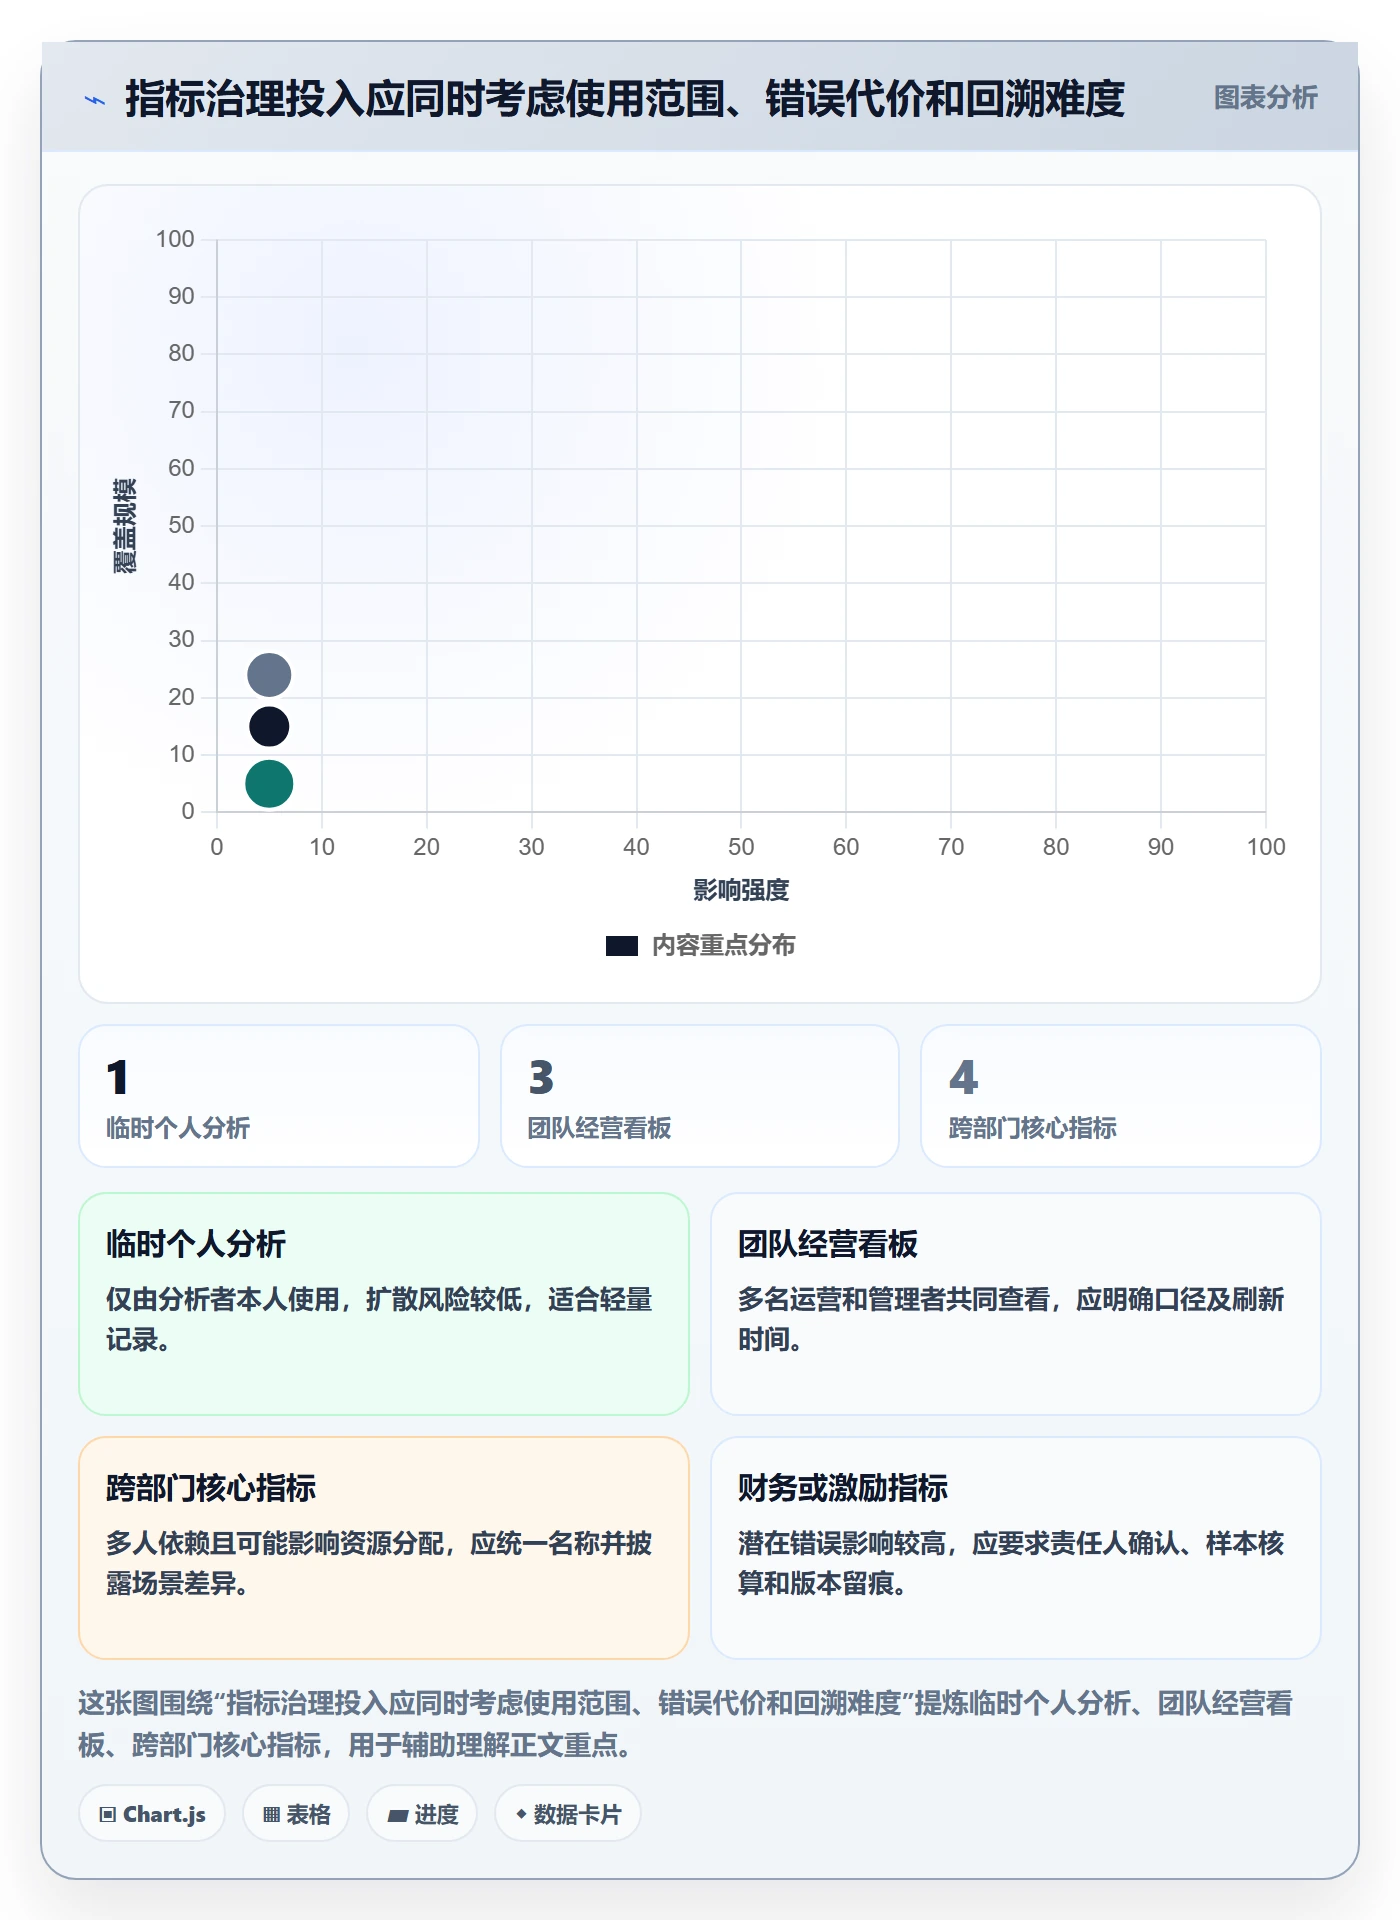Click the 覆盖规模 y-axis title
Screen dimensions: 1400x1920
tap(125, 526)
